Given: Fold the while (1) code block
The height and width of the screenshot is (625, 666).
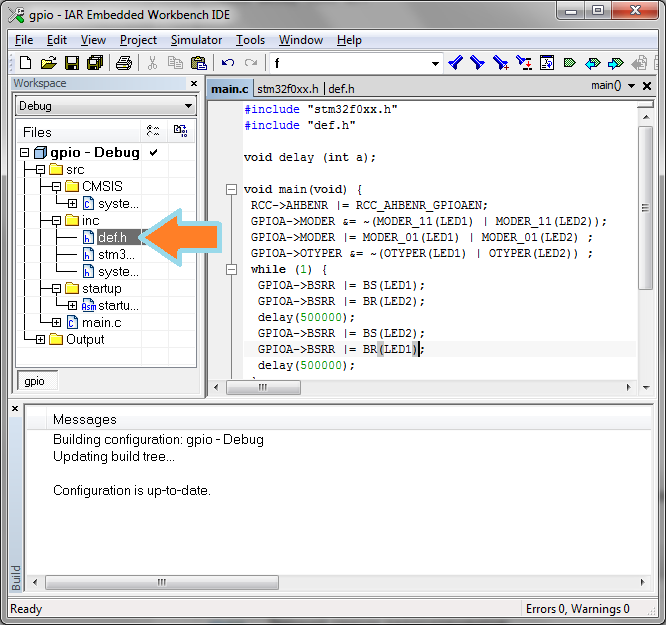Looking at the screenshot, I should pyautogui.click(x=231, y=269).
